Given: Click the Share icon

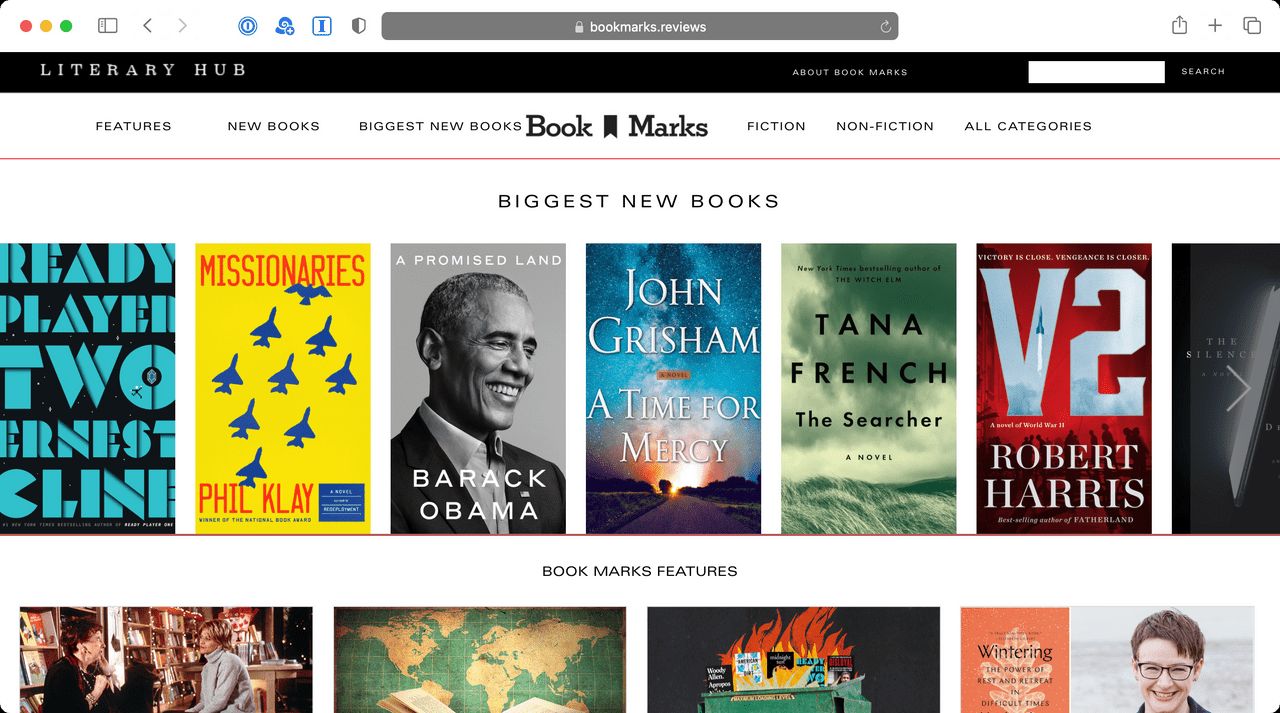Looking at the screenshot, I should click(x=1179, y=26).
